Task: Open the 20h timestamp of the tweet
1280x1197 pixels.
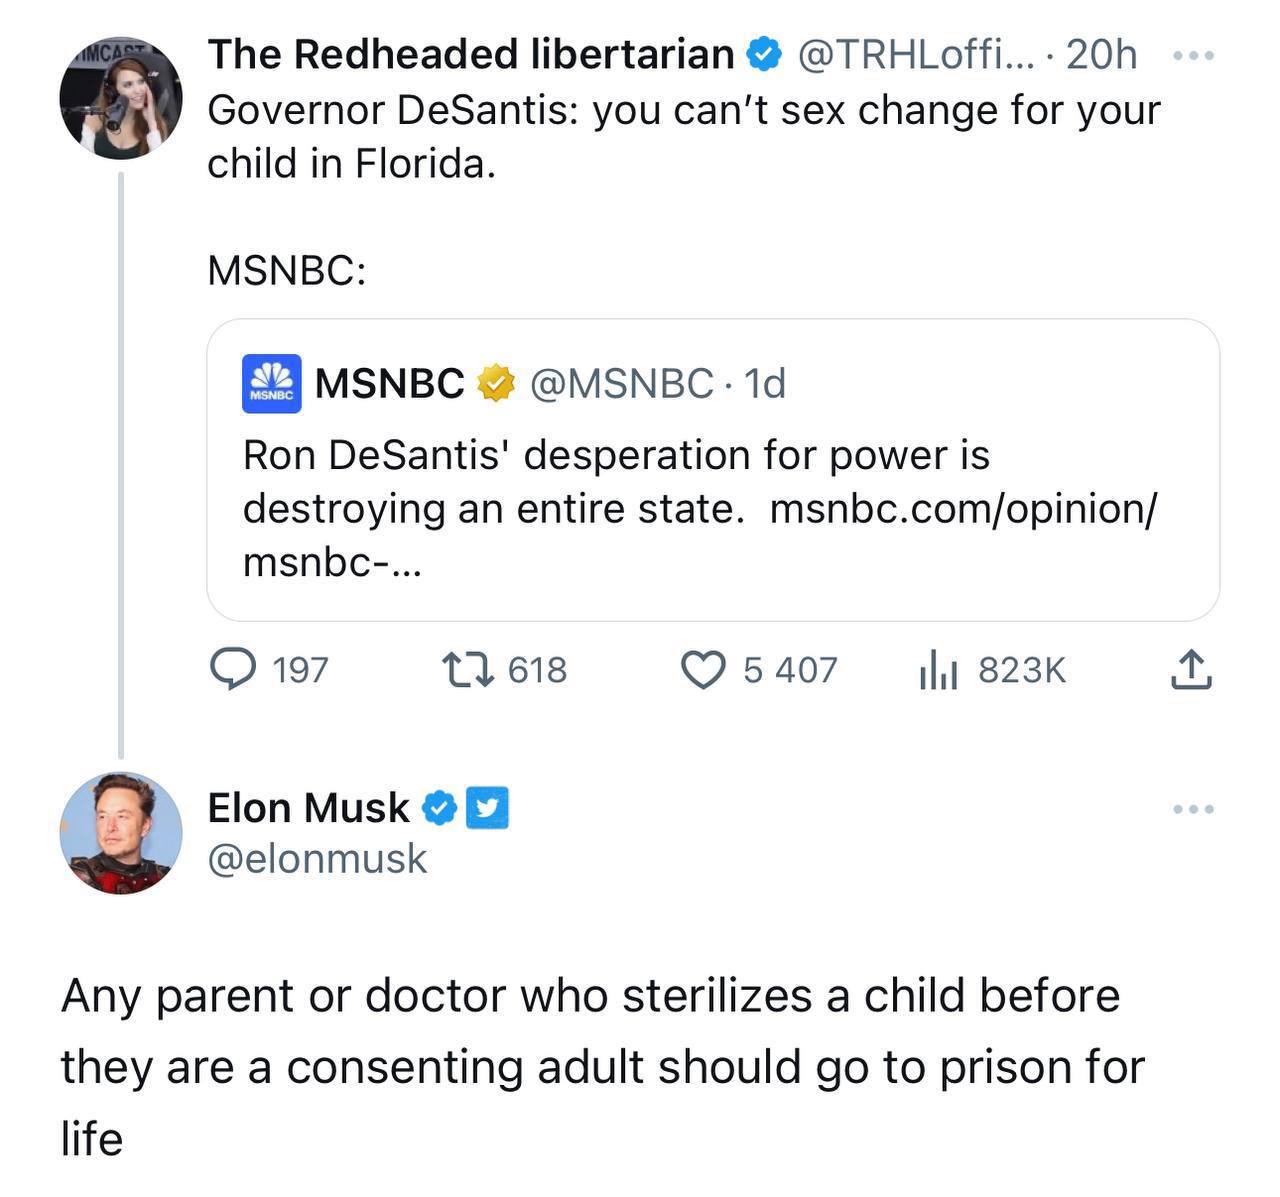Action: [1101, 55]
